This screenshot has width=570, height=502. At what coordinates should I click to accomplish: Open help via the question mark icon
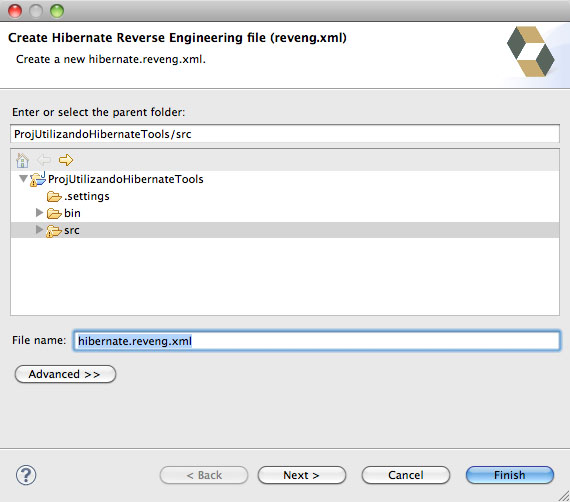26,475
